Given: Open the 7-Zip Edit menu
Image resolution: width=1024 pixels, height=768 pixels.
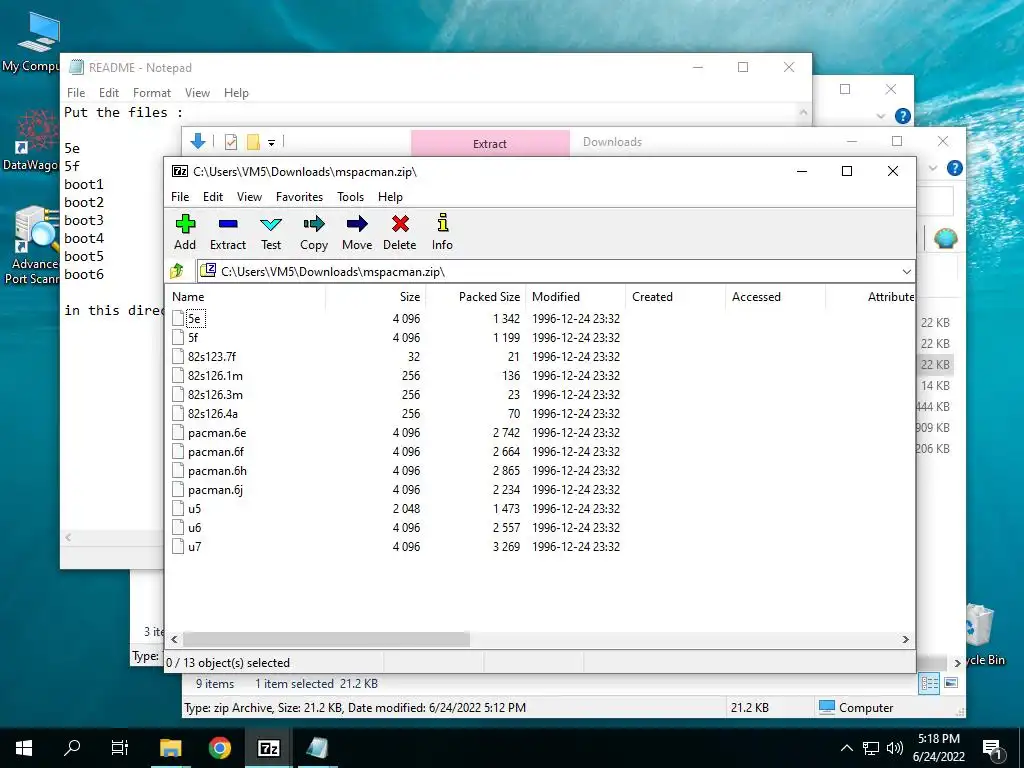Looking at the screenshot, I should (213, 197).
